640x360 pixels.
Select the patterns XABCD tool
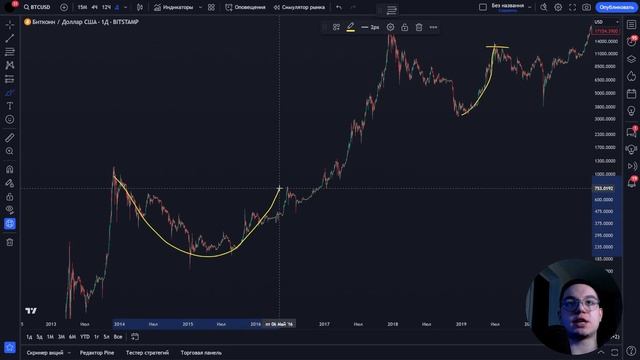click(x=10, y=65)
